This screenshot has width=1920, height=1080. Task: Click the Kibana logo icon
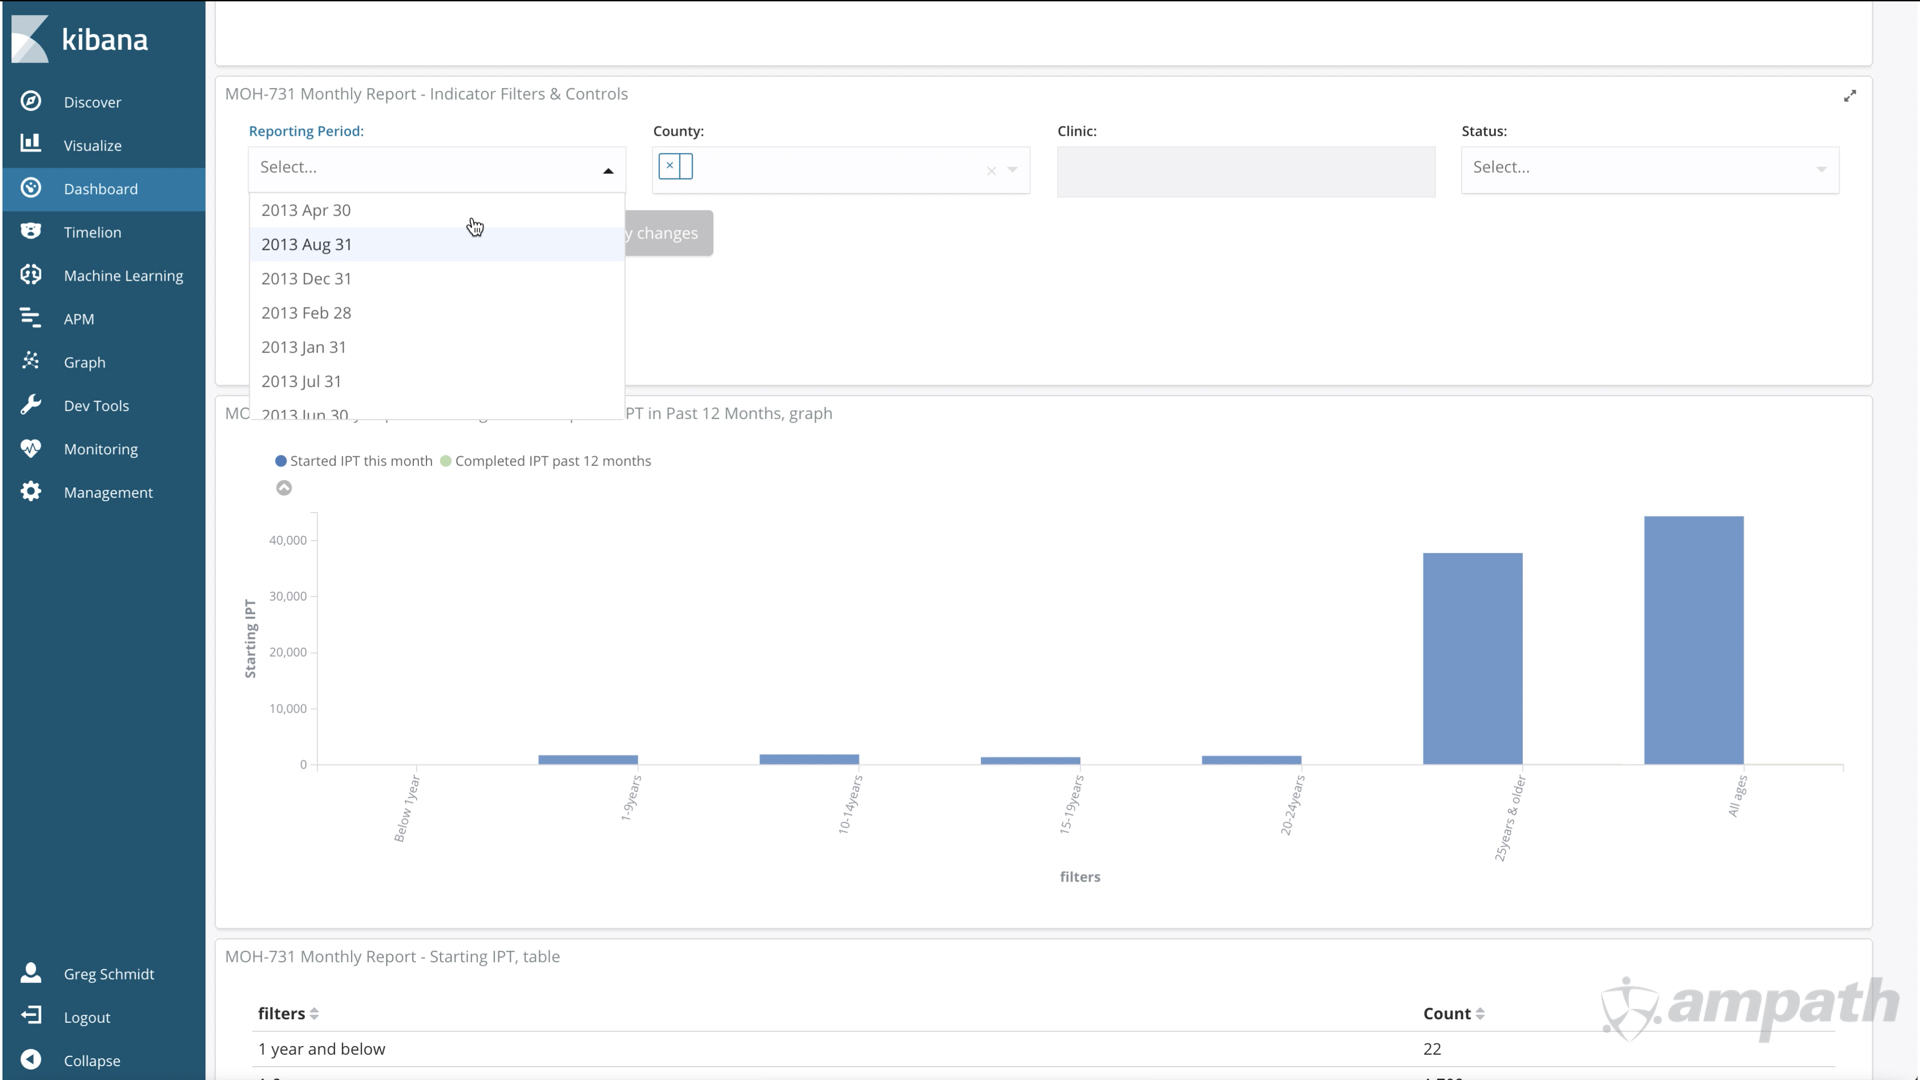pyautogui.click(x=30, y=39)
